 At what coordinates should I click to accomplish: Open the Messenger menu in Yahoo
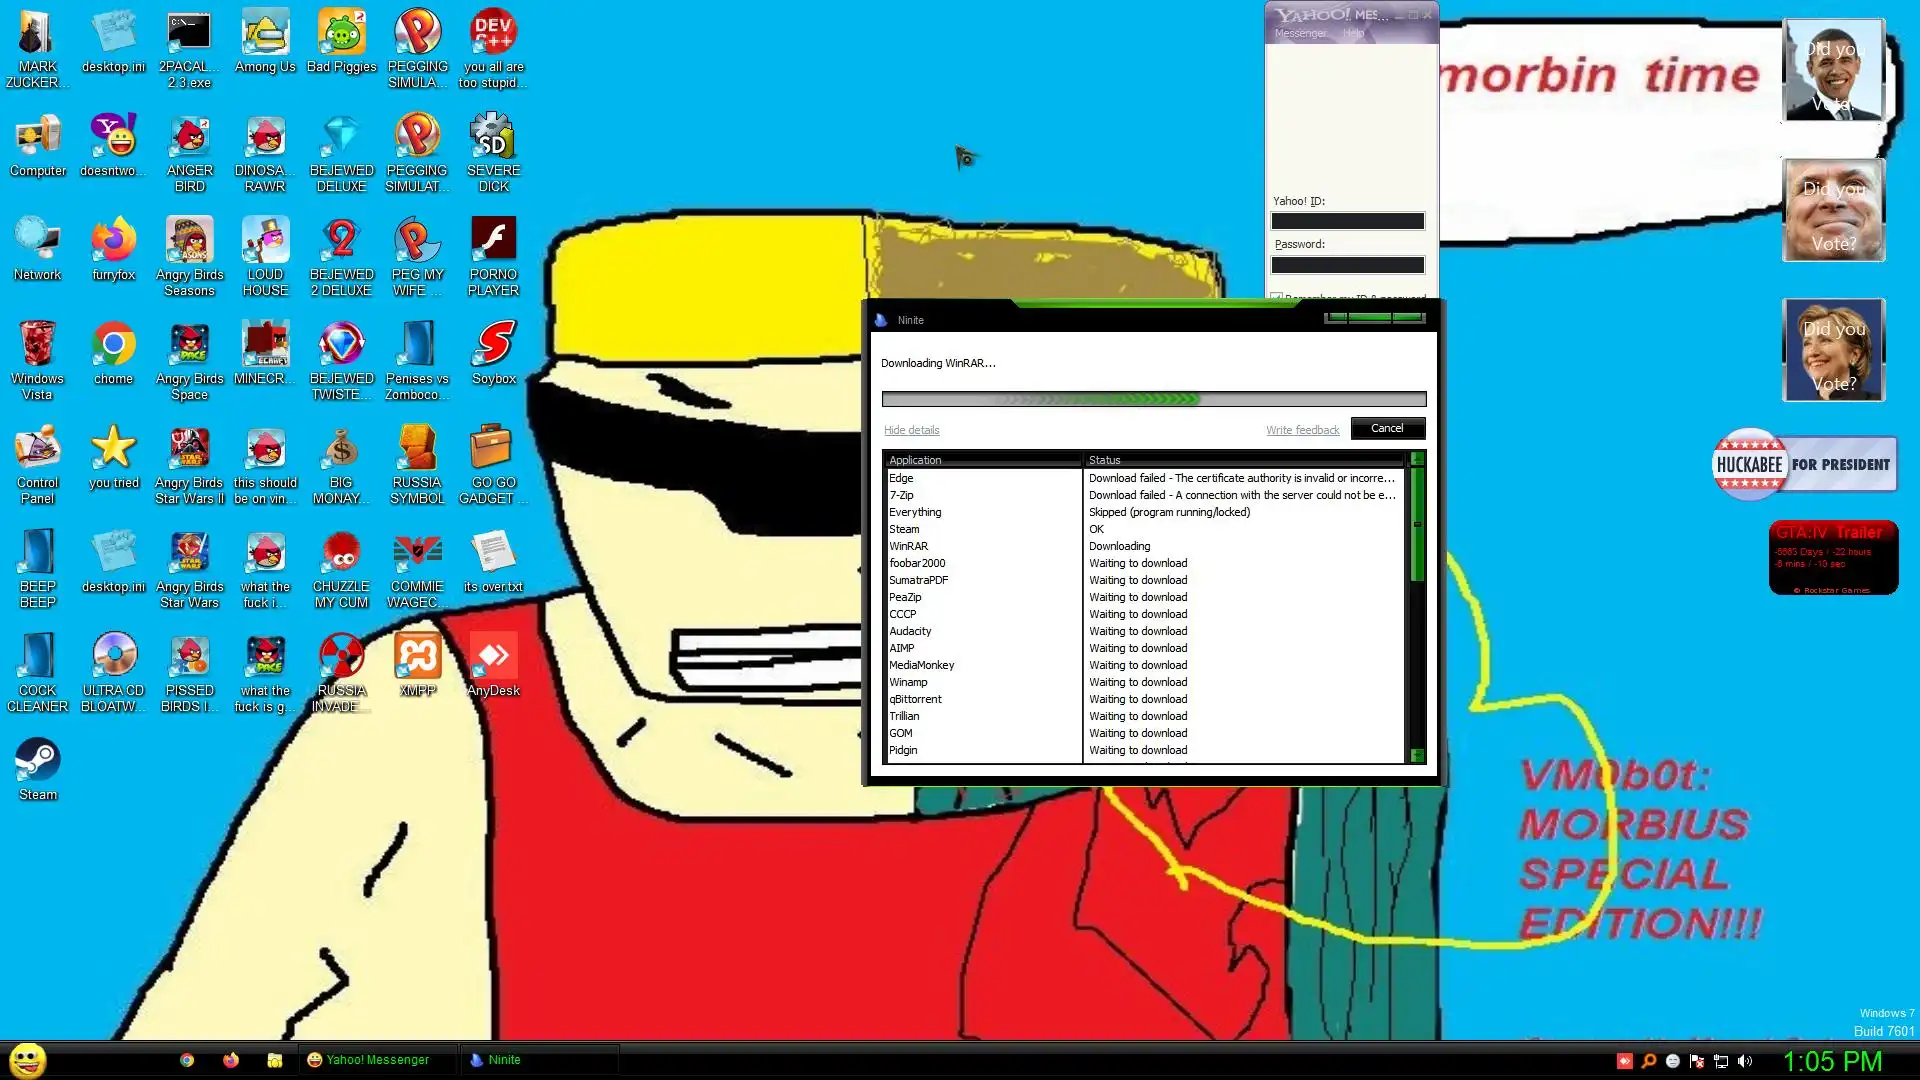coord(1300,33)
